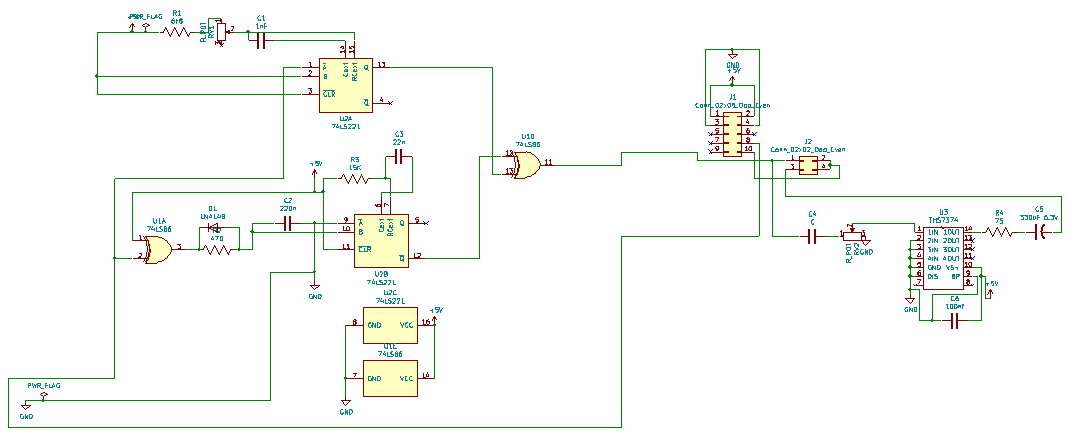This screenshot has height=448, width=1070.
Task: Select the C2 capacitor symbol
Action: [287, 223]
